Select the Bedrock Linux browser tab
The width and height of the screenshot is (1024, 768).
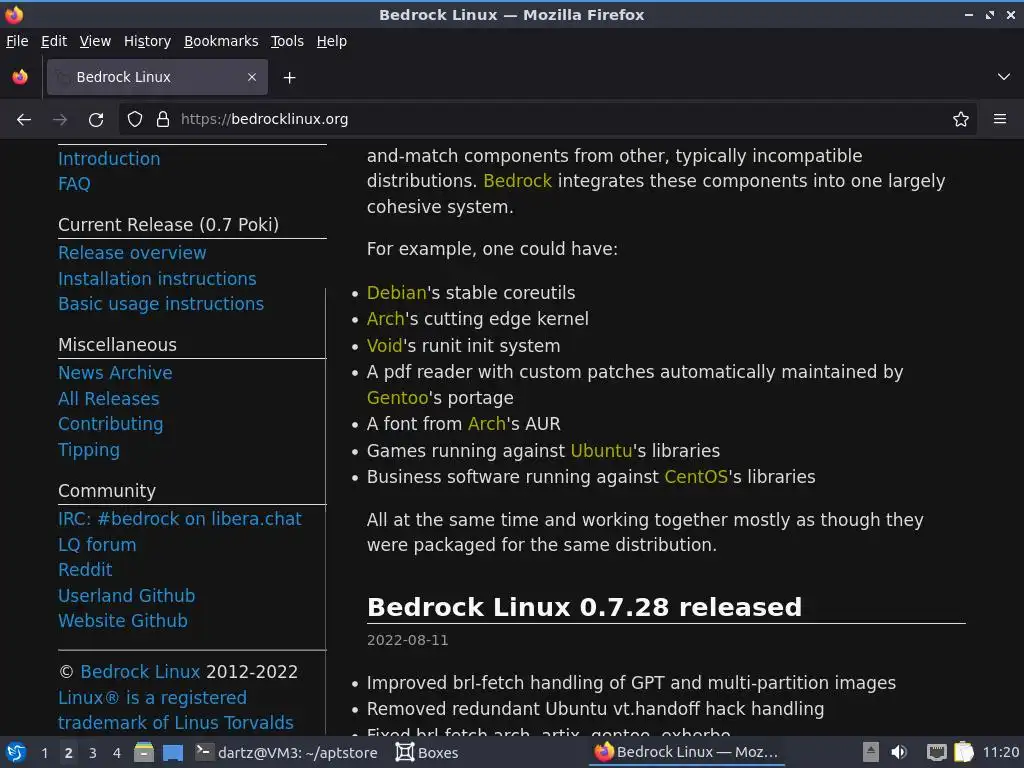click(x=157, y=77)
